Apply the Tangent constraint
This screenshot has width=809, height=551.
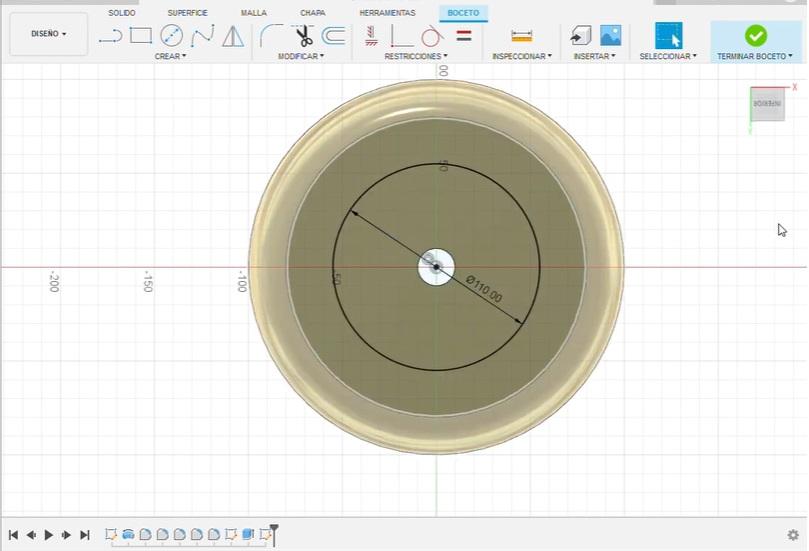(432, 36)
